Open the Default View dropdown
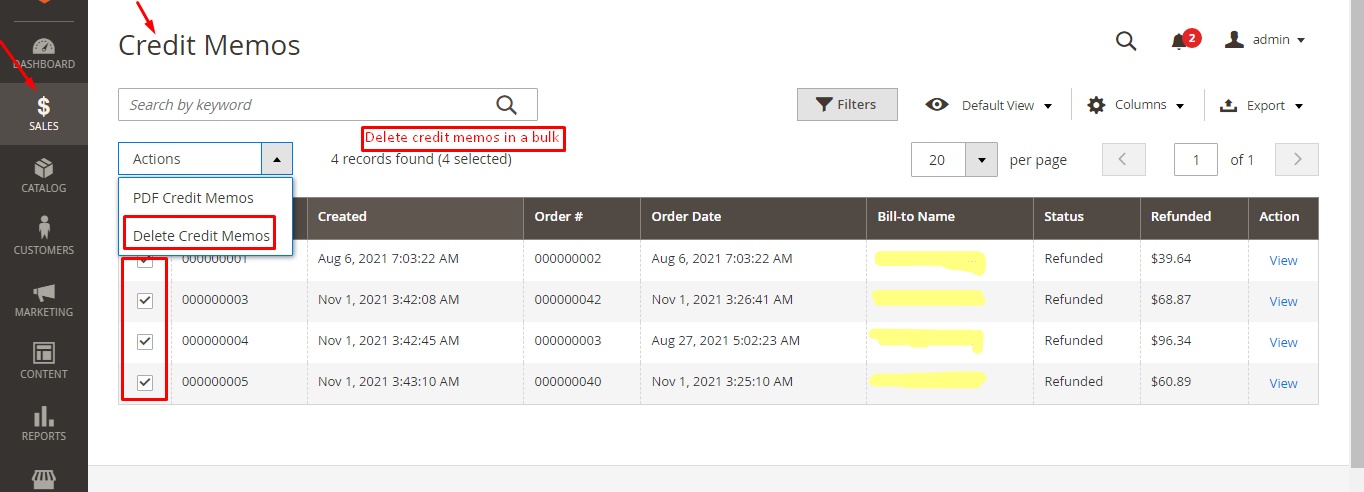This screenshot has width=1364, height=492. pyautogui.click(x=989, y=105)
